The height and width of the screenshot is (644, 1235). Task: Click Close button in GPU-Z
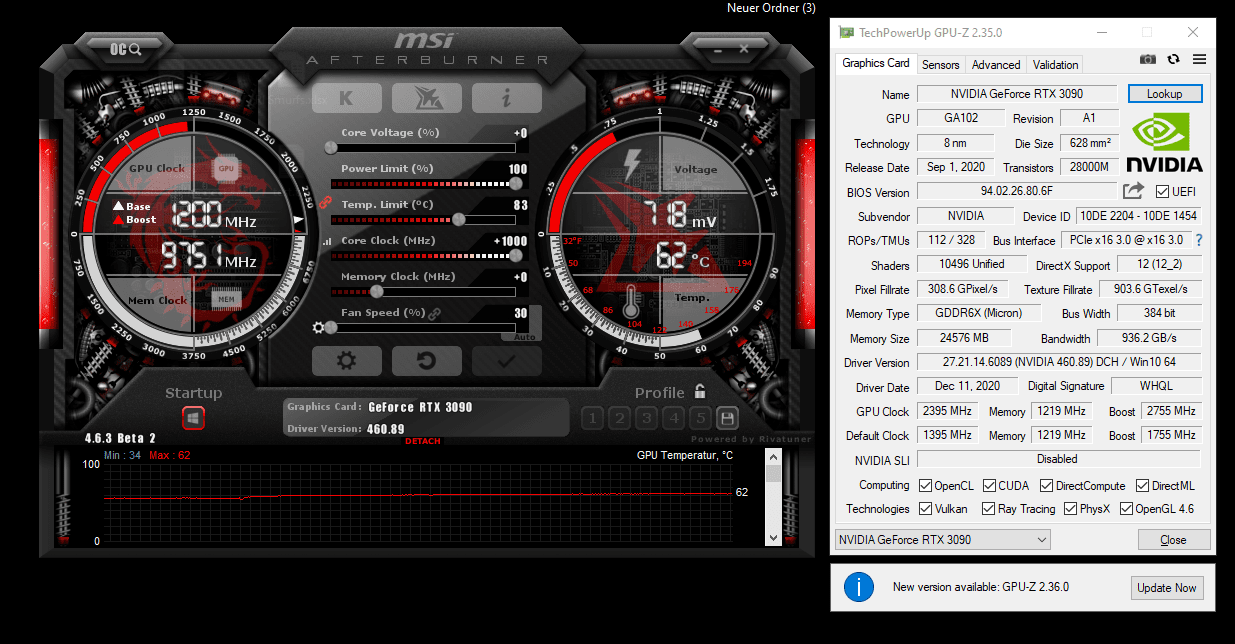click(x=1174, y=540)
